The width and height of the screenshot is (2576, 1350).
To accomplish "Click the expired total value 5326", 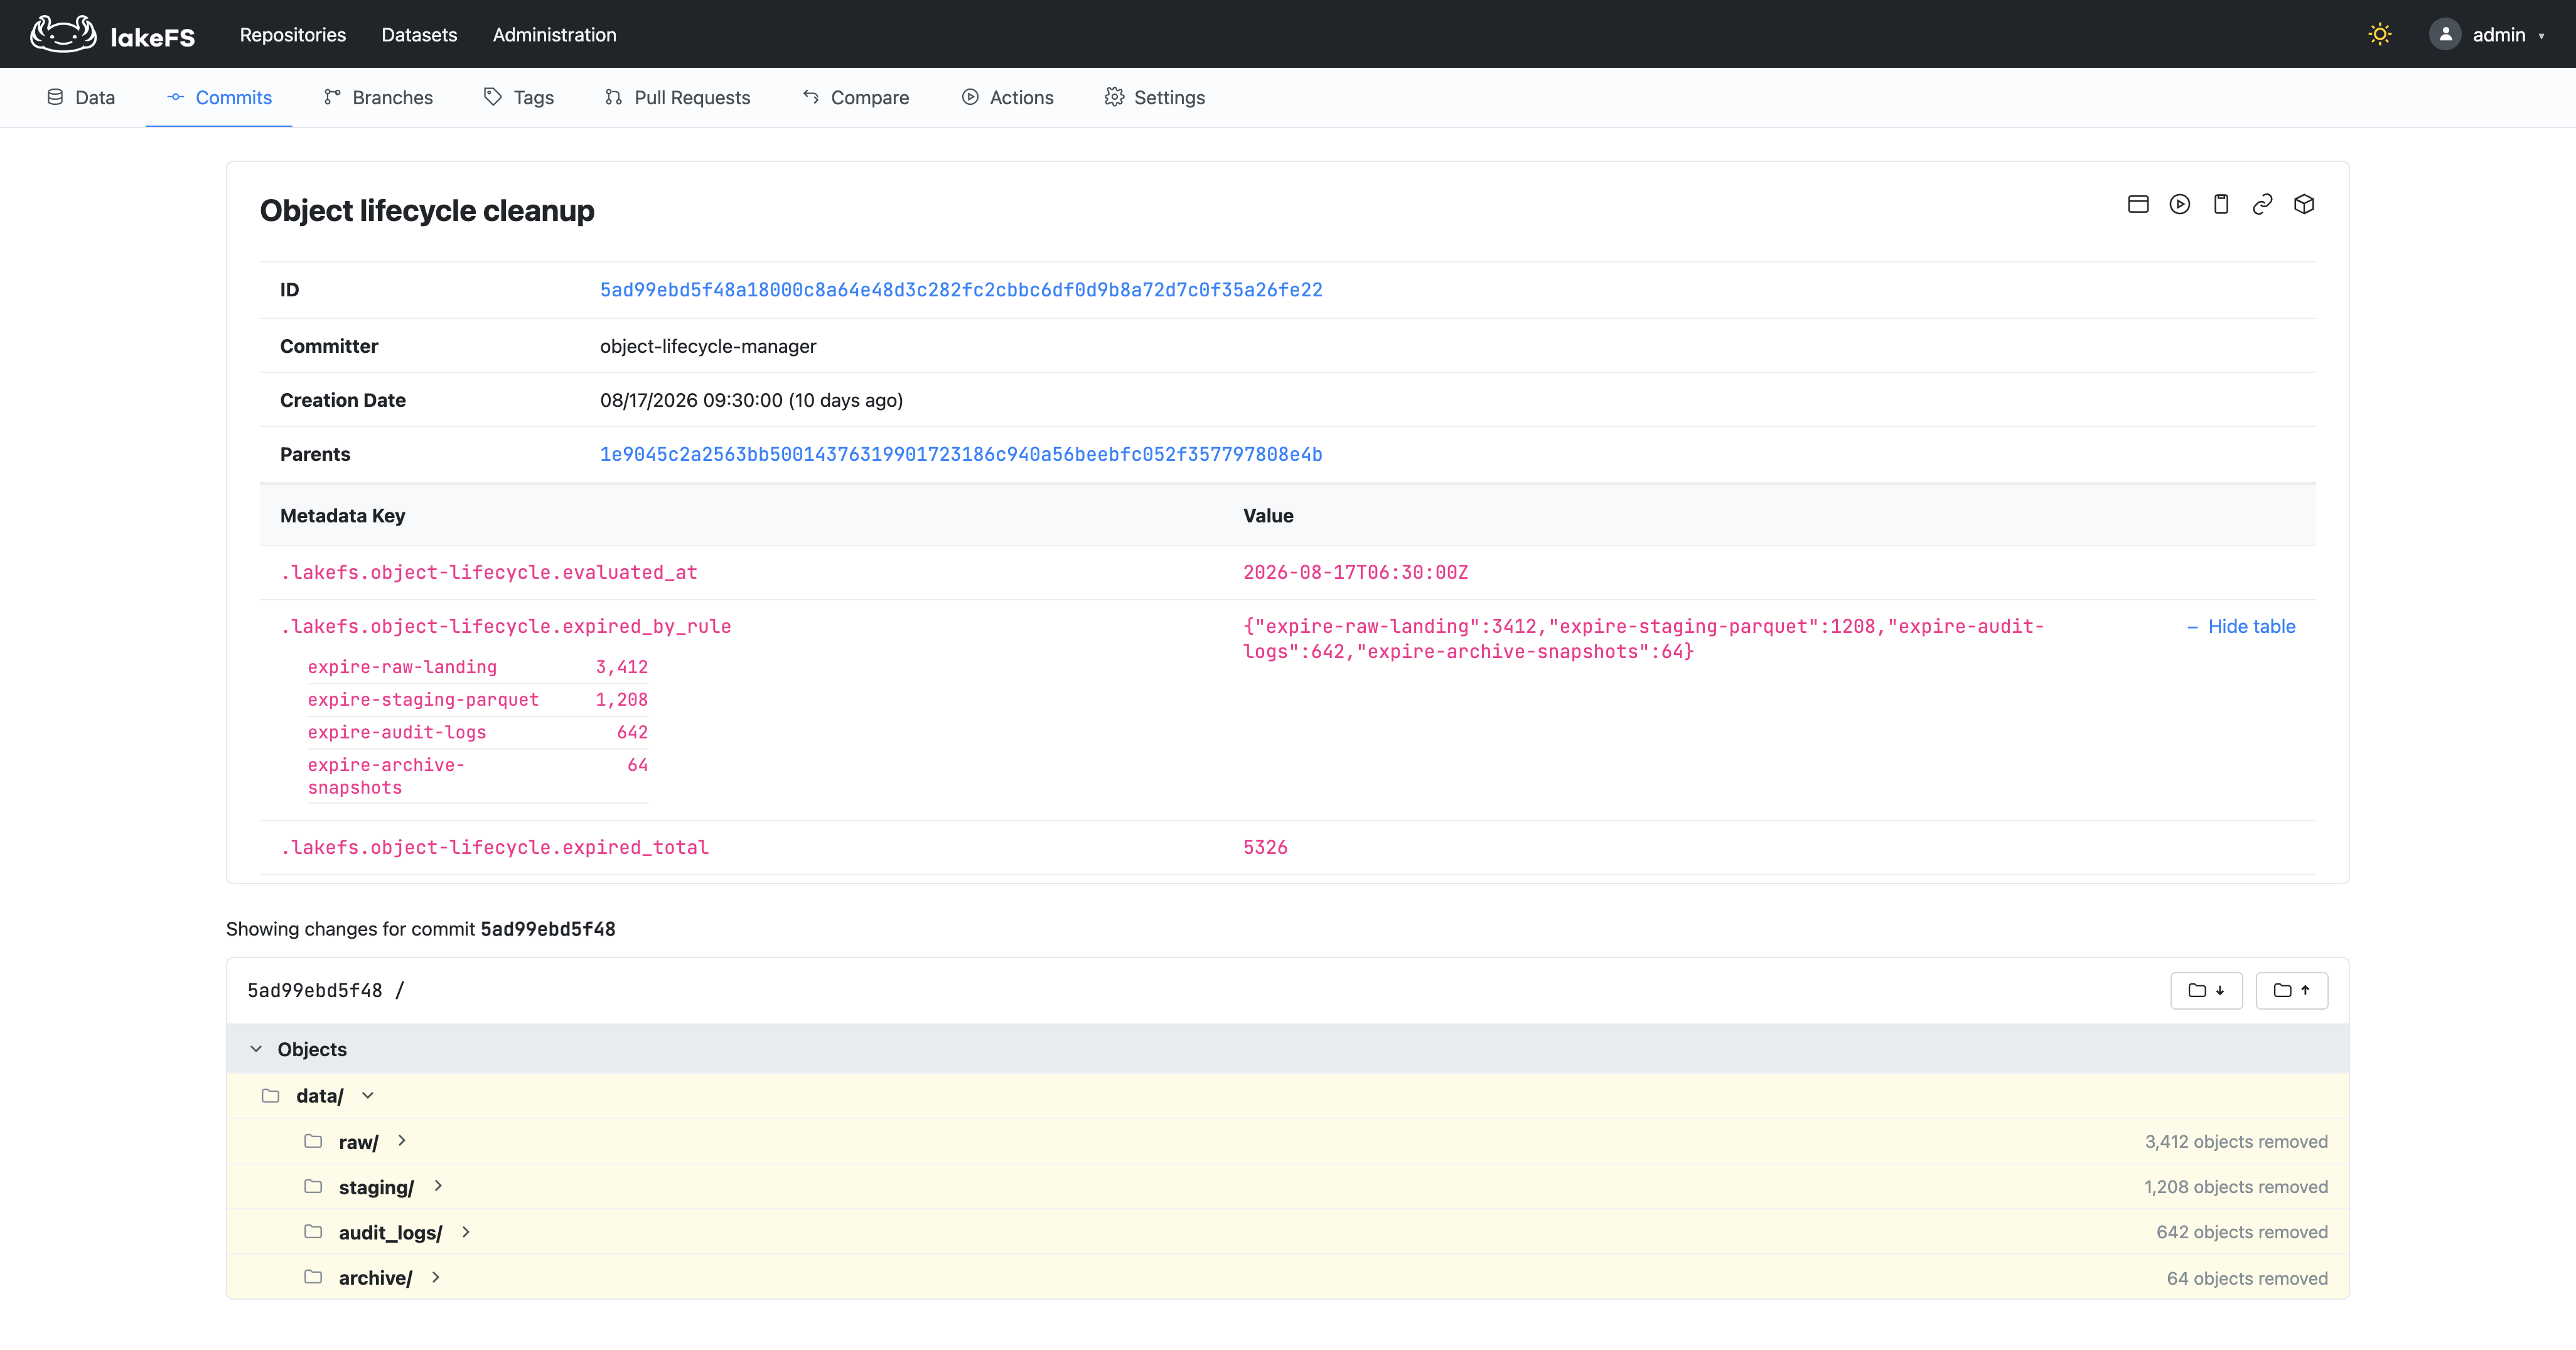I will 1265,847.
